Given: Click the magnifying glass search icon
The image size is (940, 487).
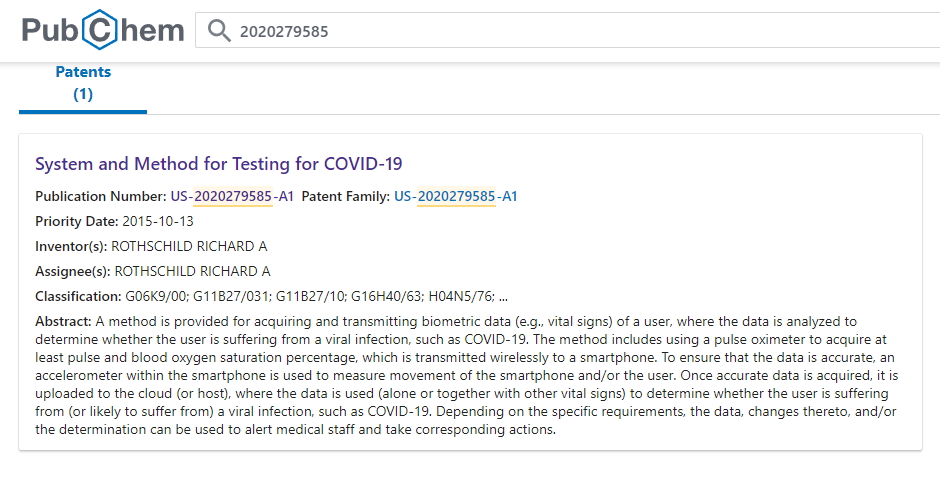Looking at the screenshot, I should pyautogui.click(x=219, y=31).
